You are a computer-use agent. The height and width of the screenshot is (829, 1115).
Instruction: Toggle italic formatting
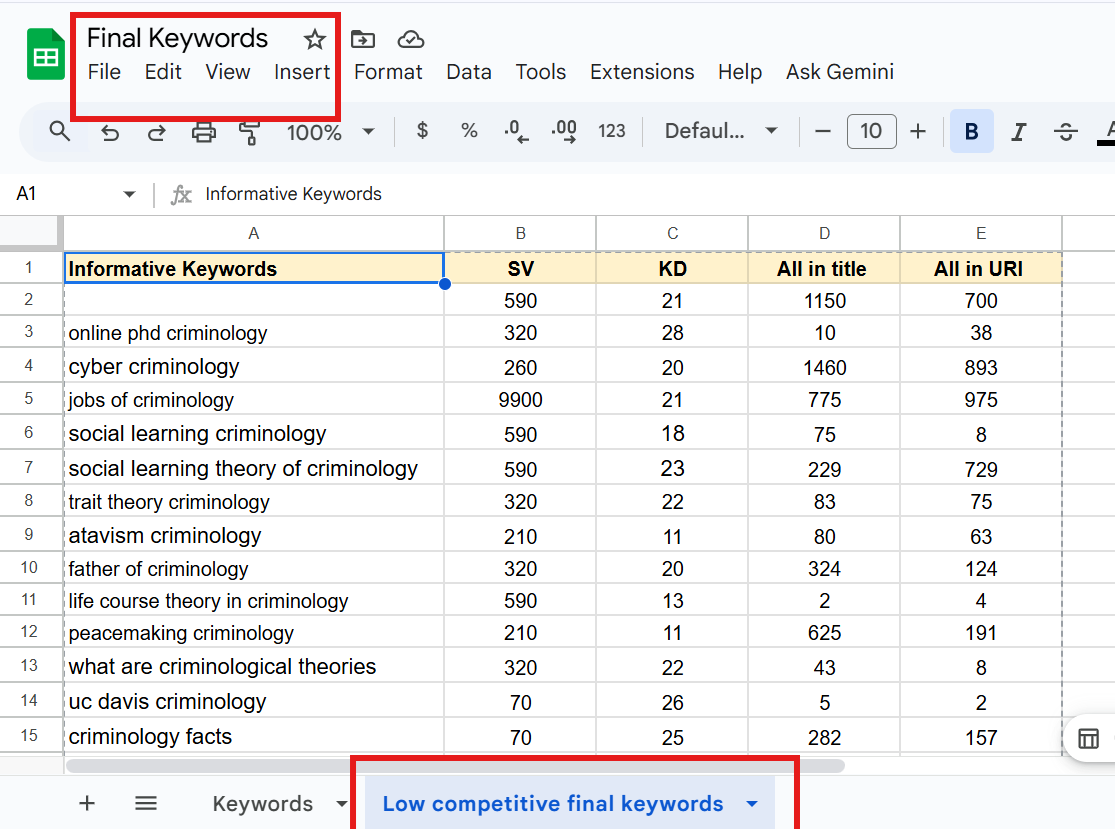[1019, 132]
